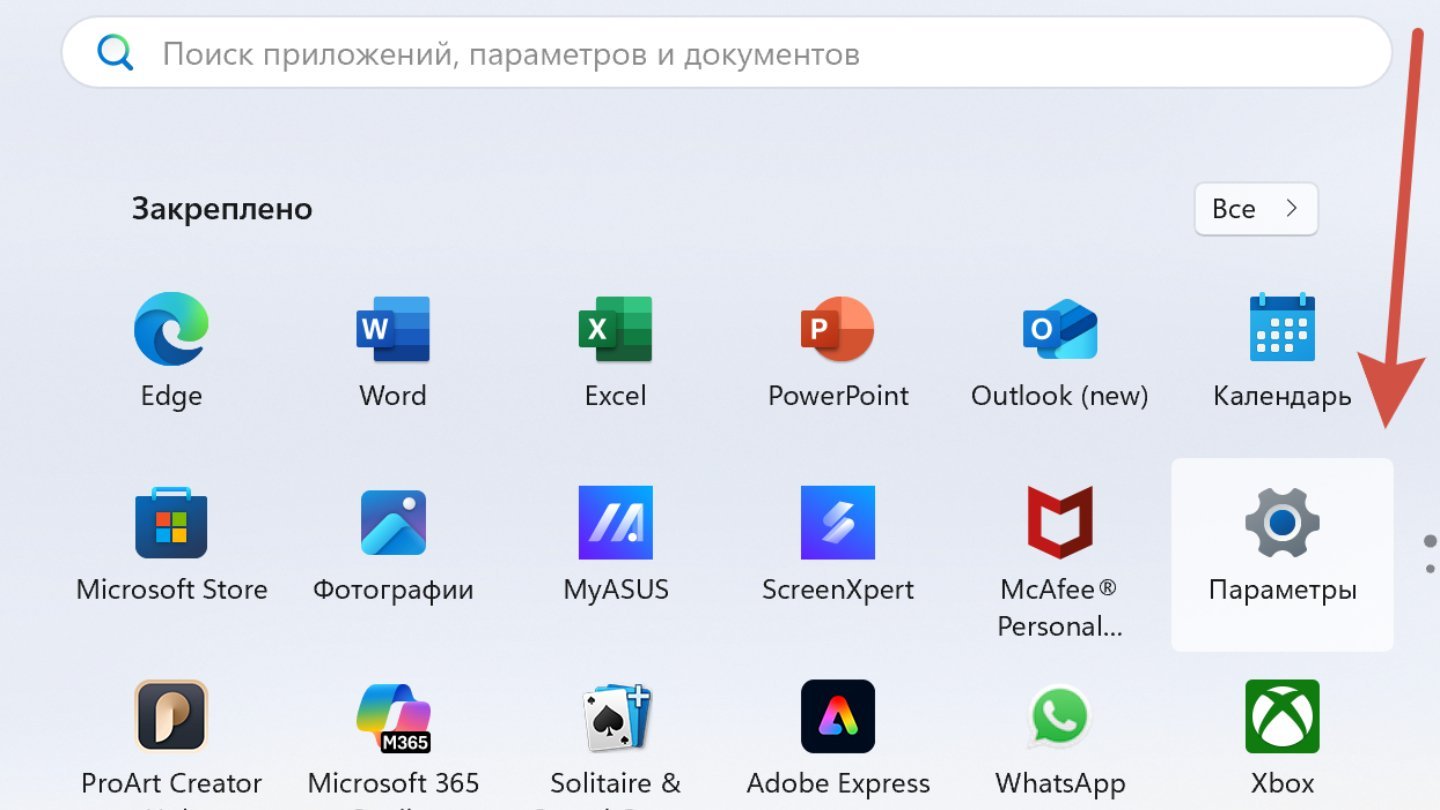
Task: Open Параметры settings gear
Action: point(1282,555)
